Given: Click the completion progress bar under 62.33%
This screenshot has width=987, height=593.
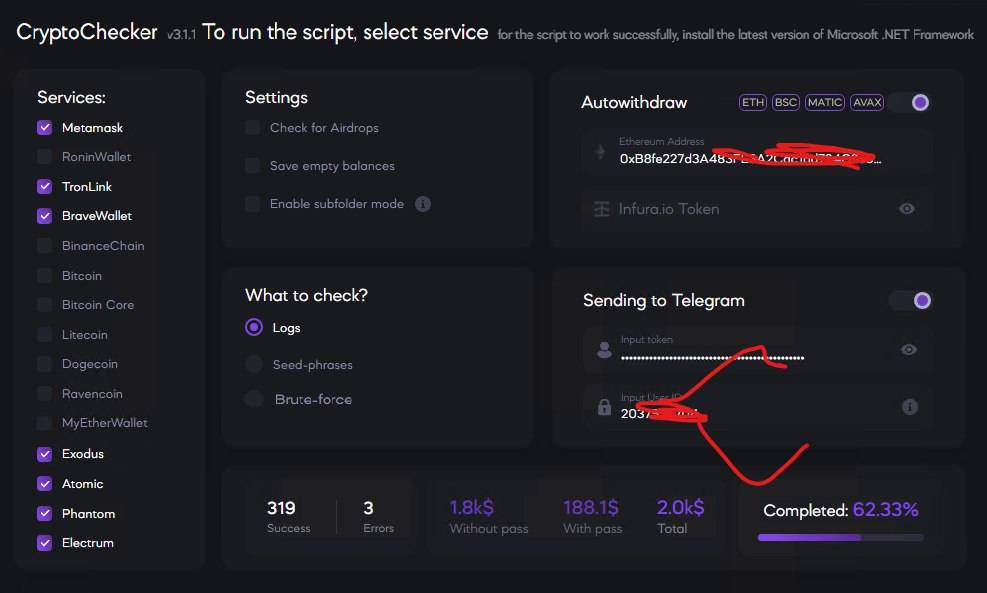Looking at the screenshot, I should pos(840,537).
